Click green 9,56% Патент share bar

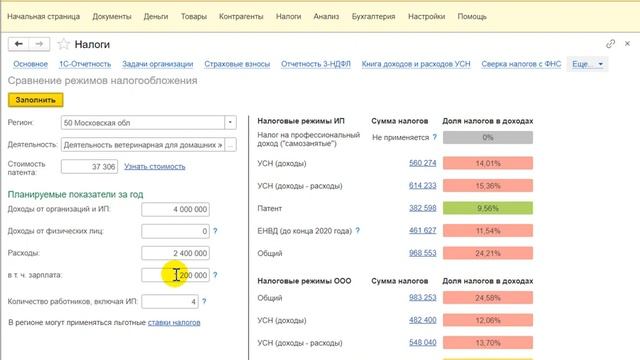(488, 208)
